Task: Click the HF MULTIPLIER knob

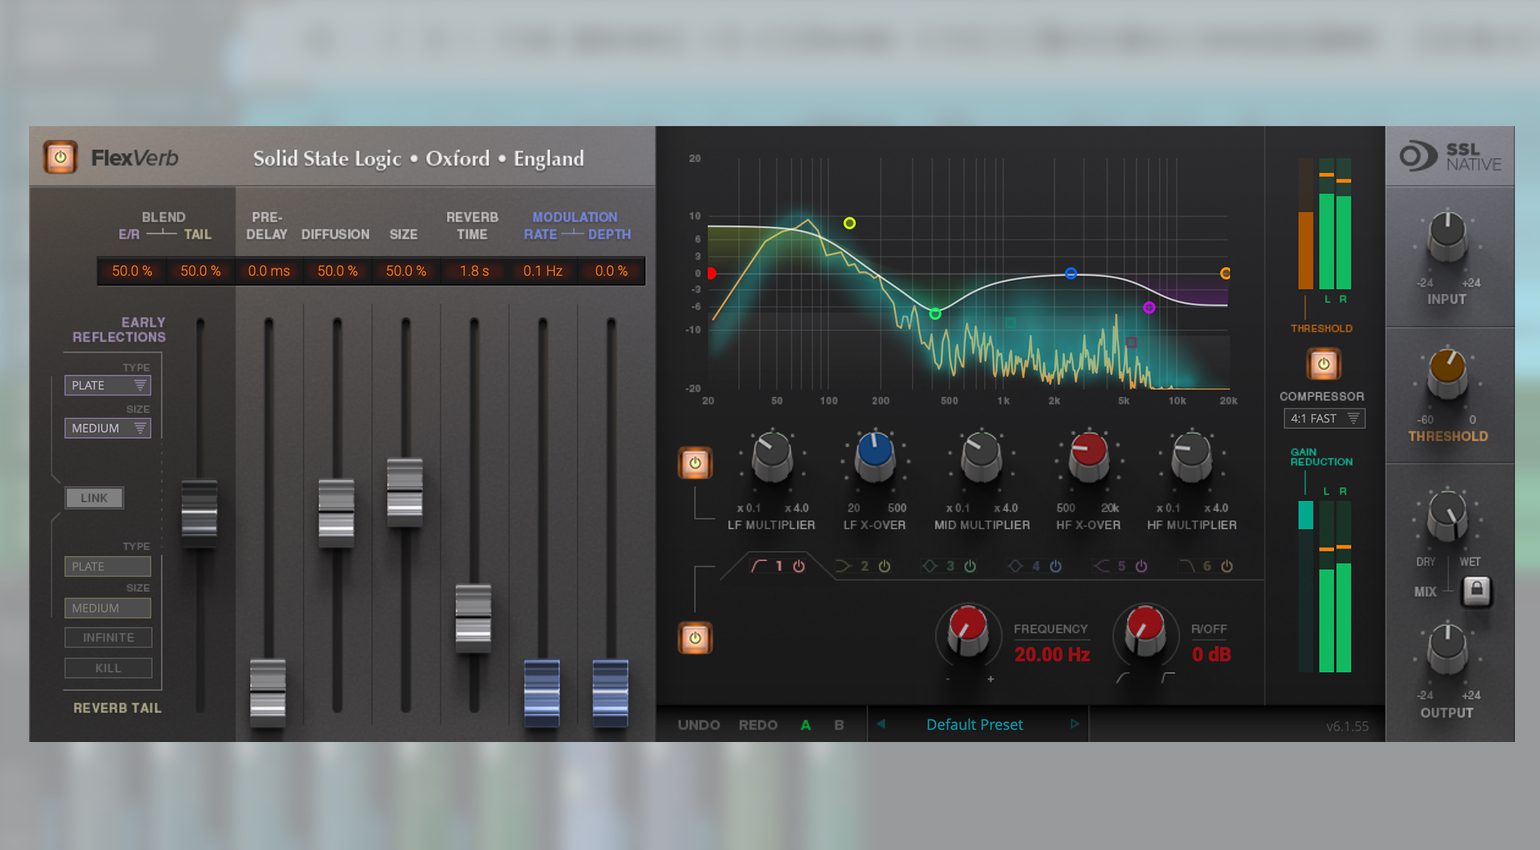Action: pos(1192,455)
